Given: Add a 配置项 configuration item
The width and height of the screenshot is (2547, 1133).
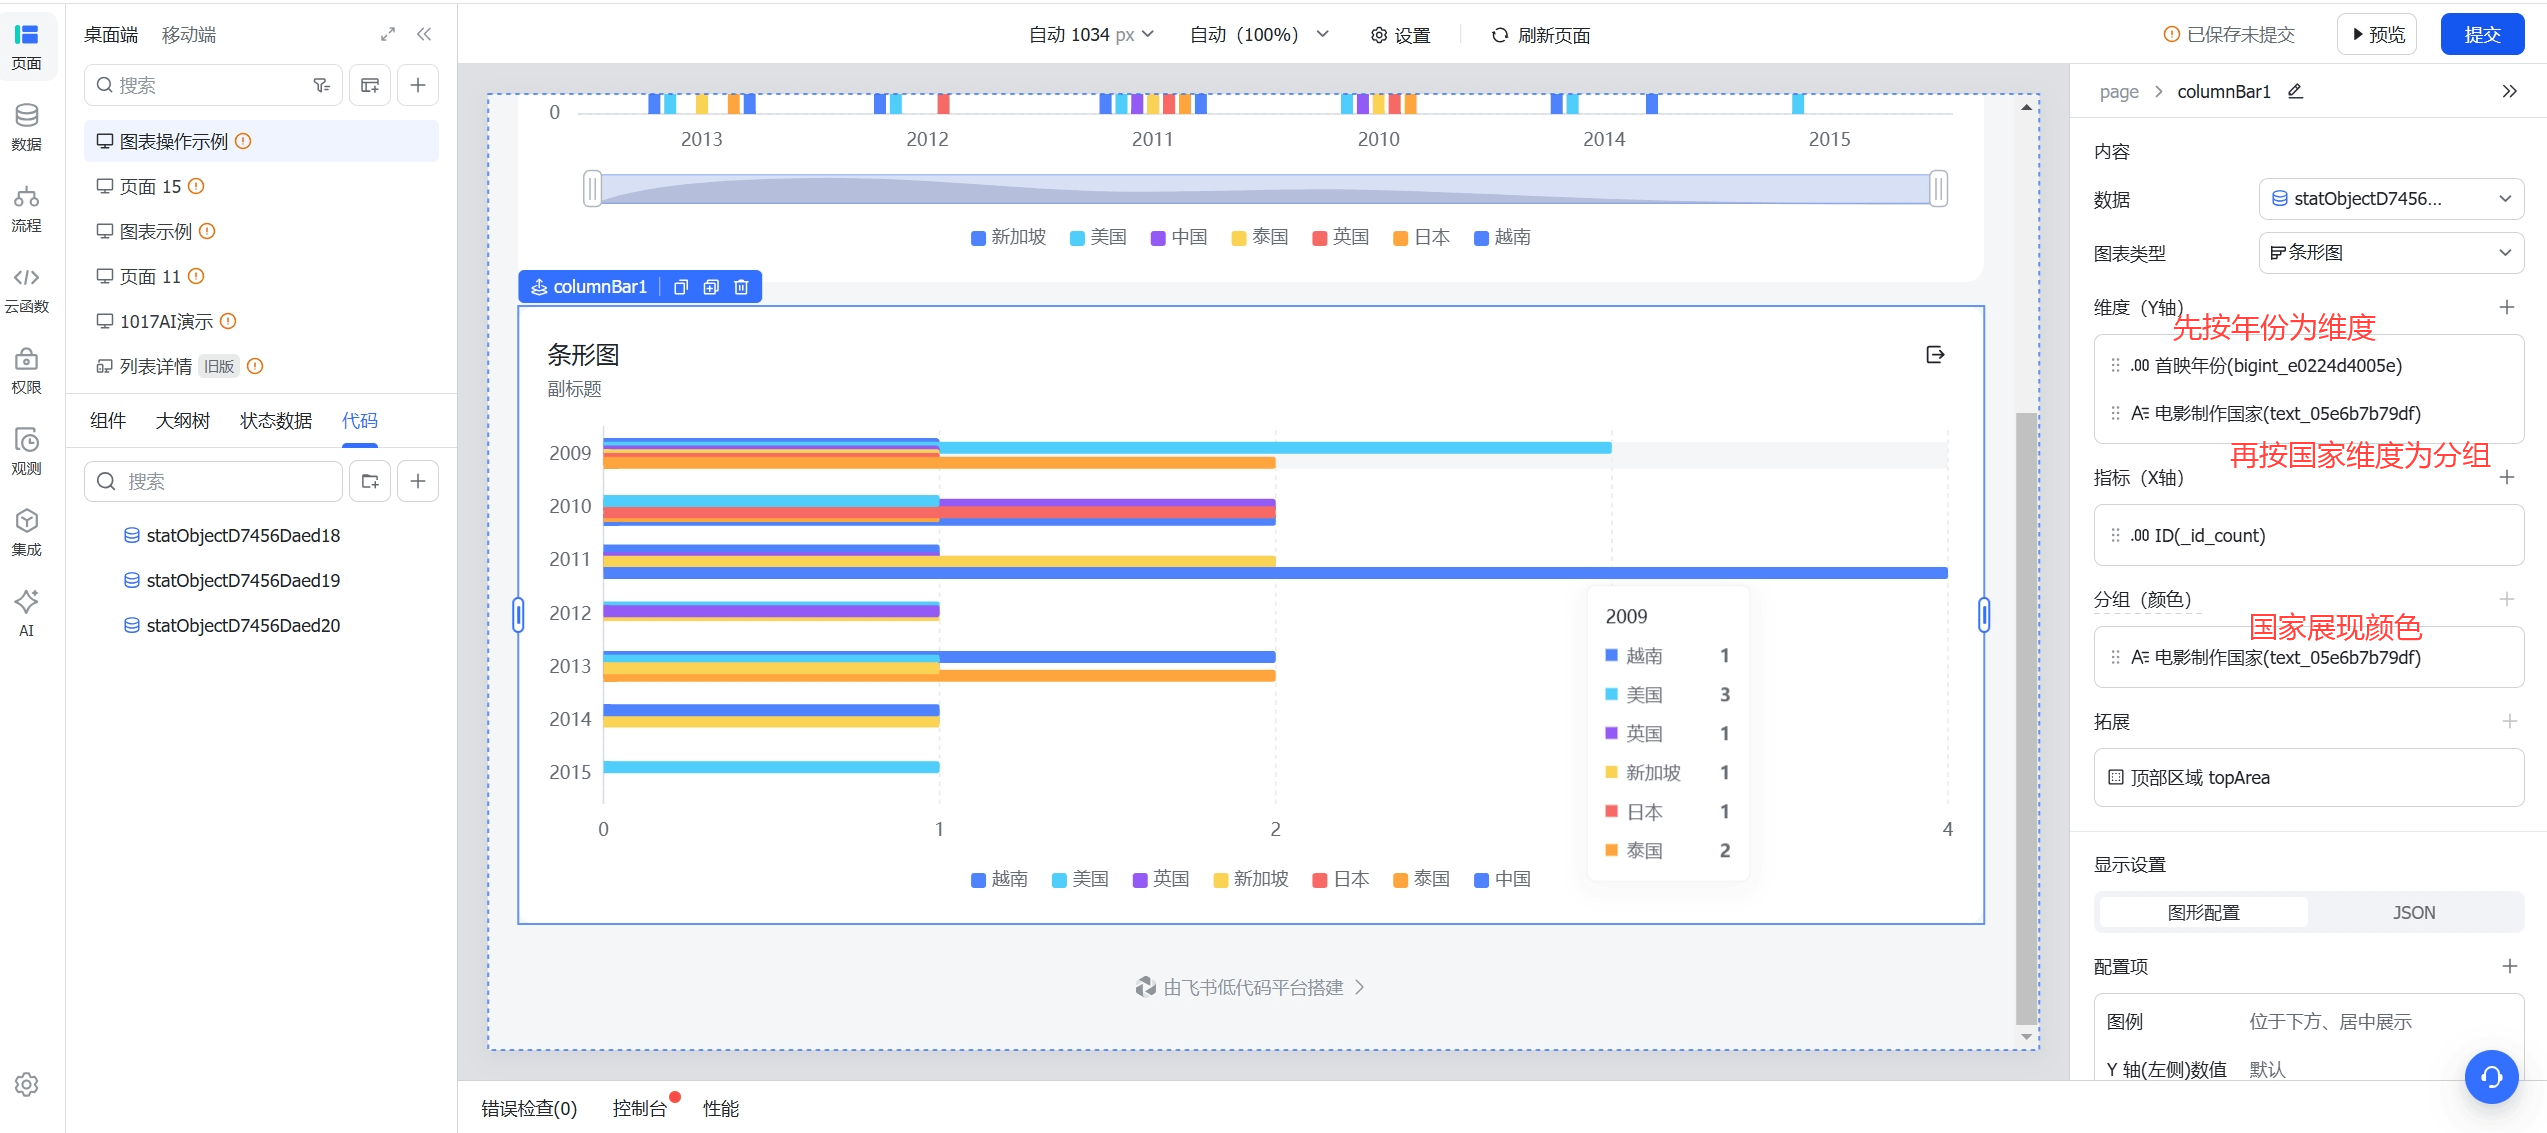Looking at the screenshot, I should 2510,966.
